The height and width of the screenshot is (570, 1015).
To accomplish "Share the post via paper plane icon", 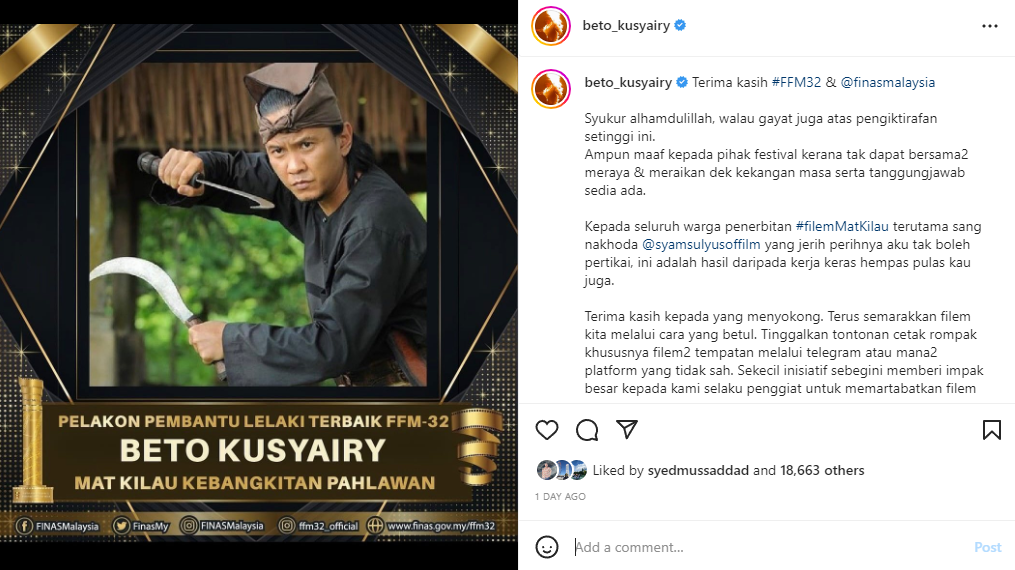I will click(627, 430).
